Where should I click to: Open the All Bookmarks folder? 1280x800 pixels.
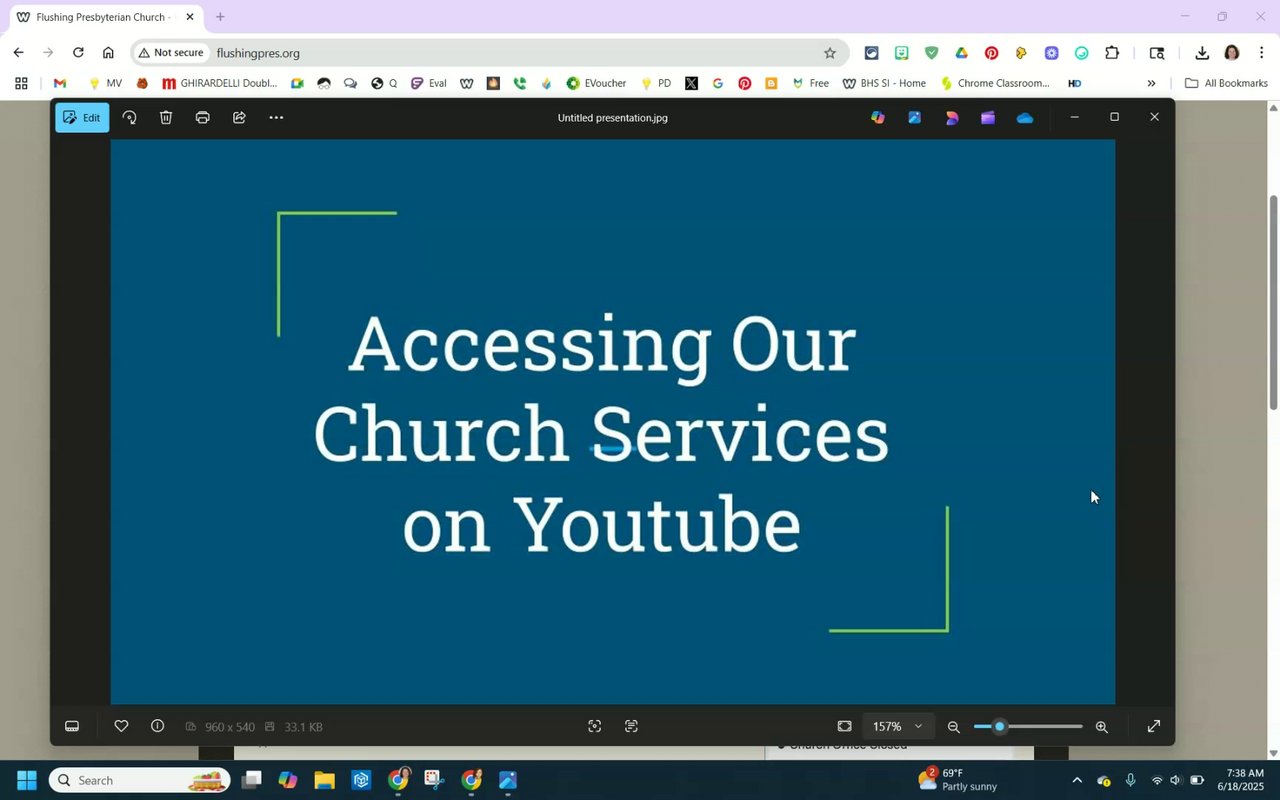[1226, 83]
